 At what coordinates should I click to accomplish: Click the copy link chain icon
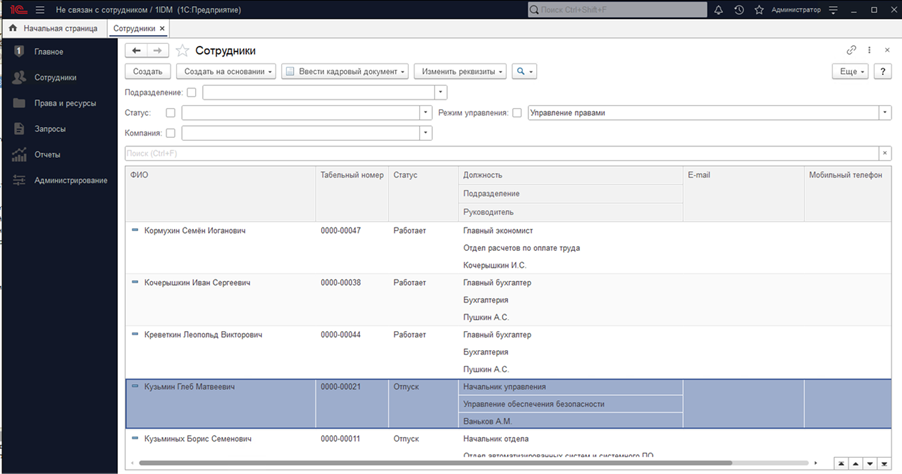(851, 50)
